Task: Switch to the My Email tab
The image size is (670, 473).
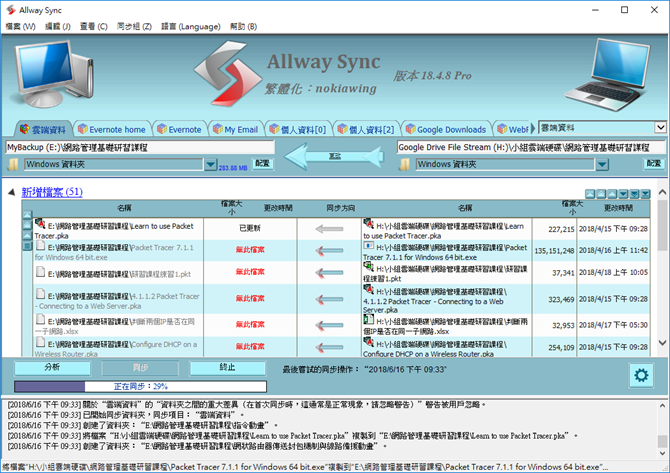Action: pos(236,129)
